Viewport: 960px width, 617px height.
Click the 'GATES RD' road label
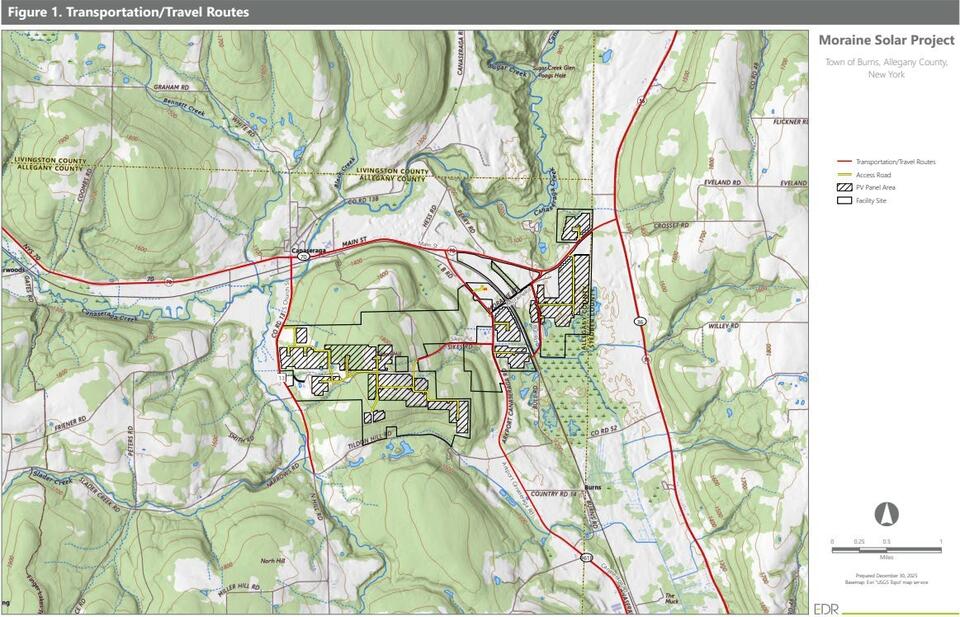(x=29, y=290)
